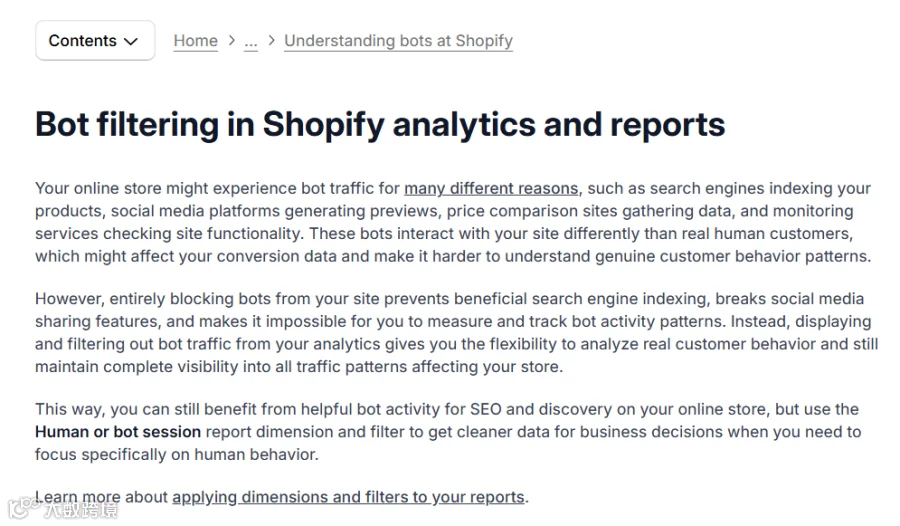Open applying dimensions and filters to your reports
Screen dimensions: 900x526
348,497
